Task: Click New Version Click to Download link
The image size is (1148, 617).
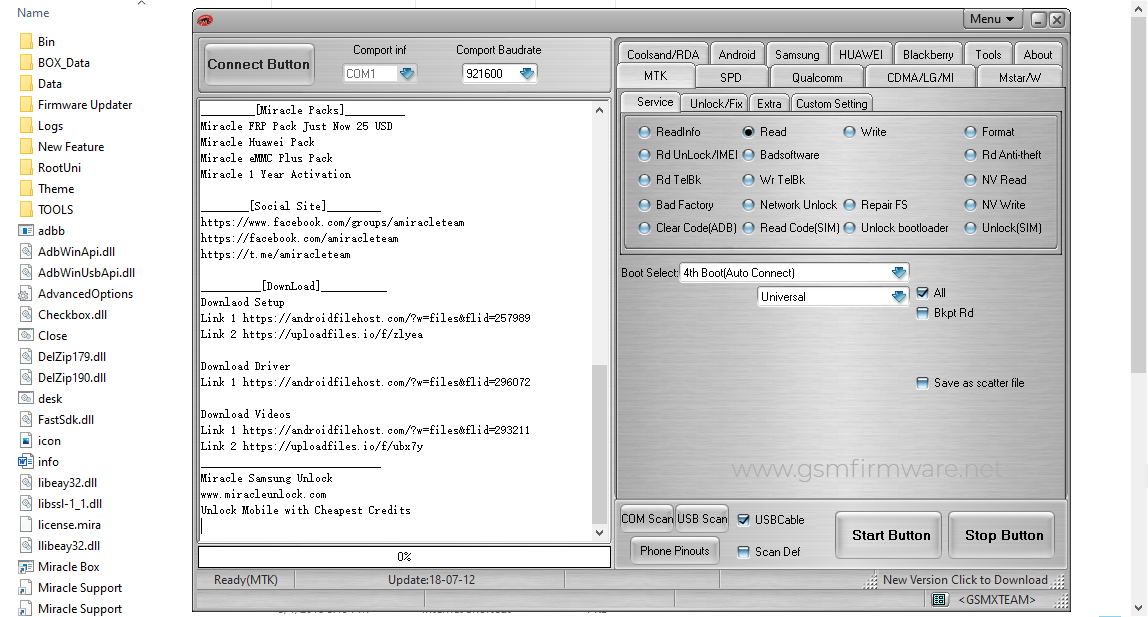Action: (x=965, y=580)
